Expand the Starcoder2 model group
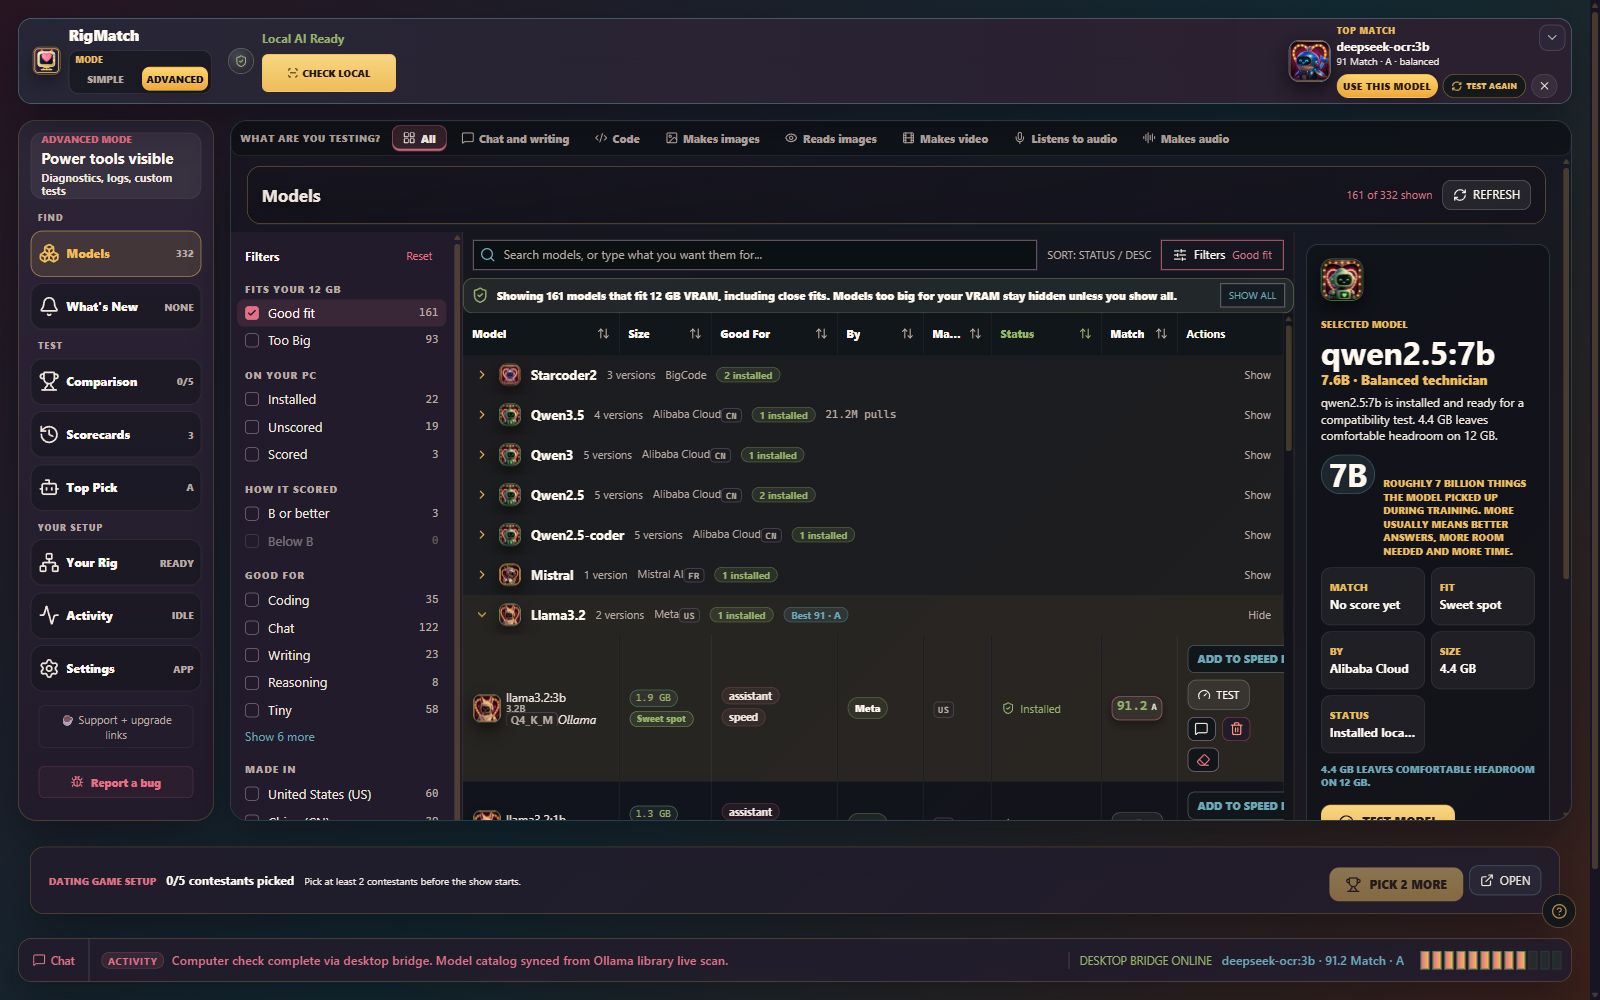 tap(482, 375)
